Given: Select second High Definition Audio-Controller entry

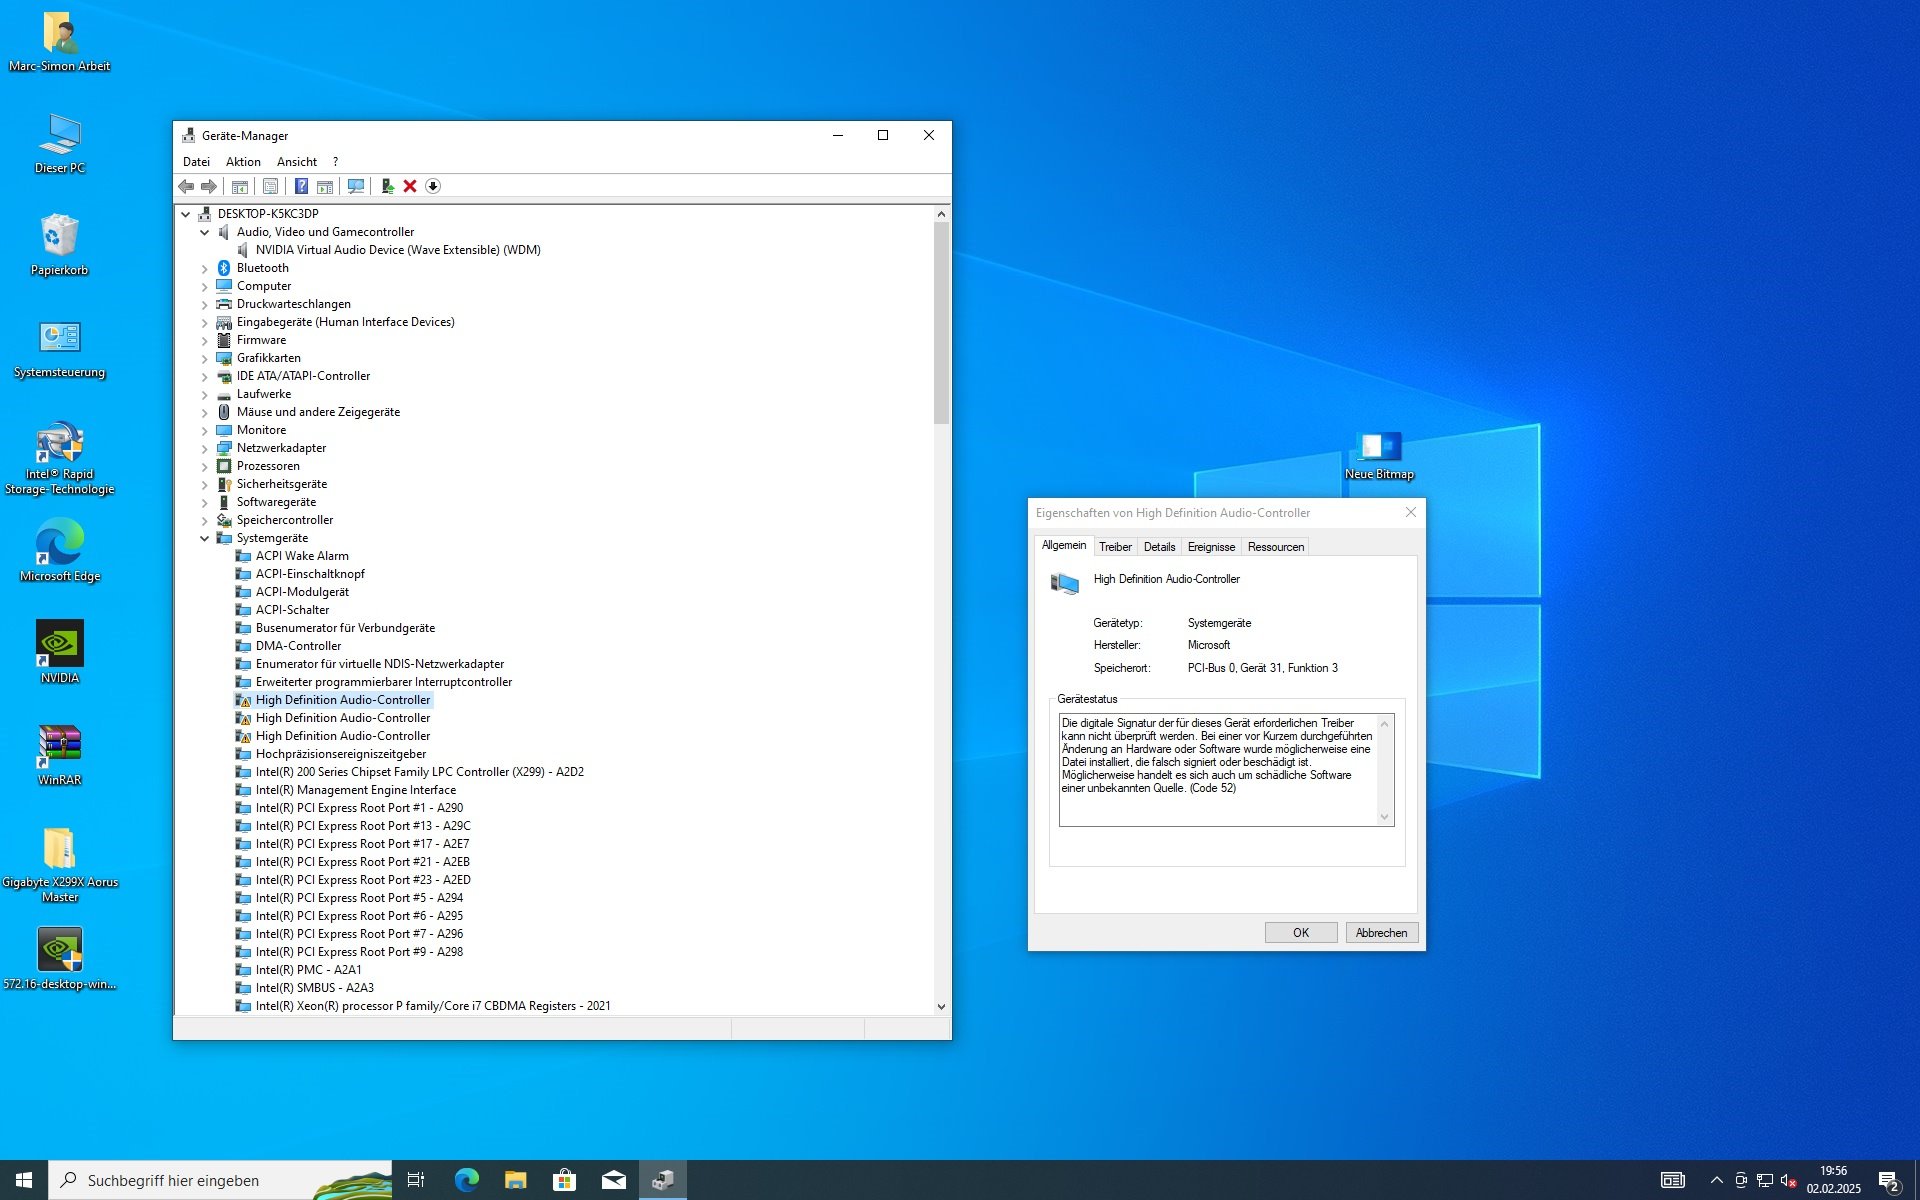Looking at the screenshot, I should click(x=343, y=718).
